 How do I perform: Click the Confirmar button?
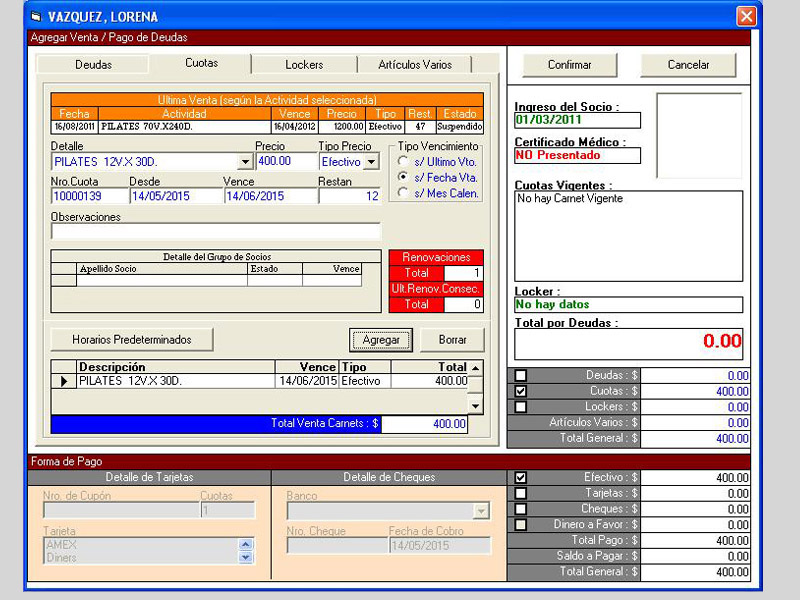(569, 65)
